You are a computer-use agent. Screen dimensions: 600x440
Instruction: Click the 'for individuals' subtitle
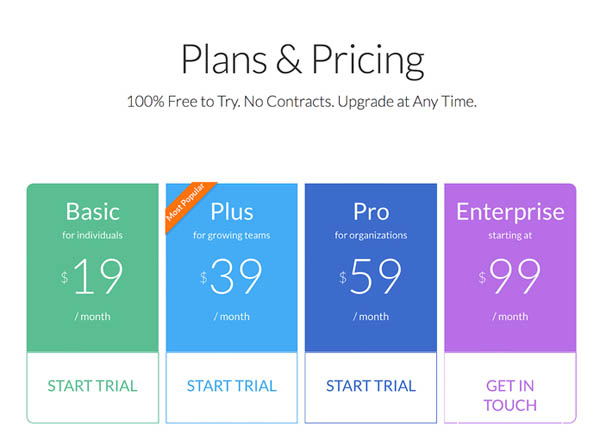pos(93,235)
